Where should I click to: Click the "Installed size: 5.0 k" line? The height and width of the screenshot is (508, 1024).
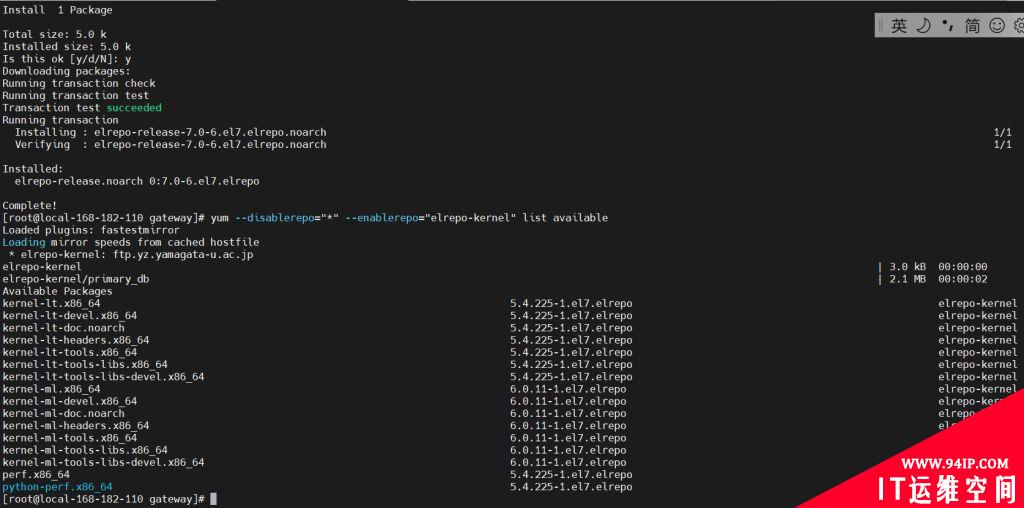point(67,46)
